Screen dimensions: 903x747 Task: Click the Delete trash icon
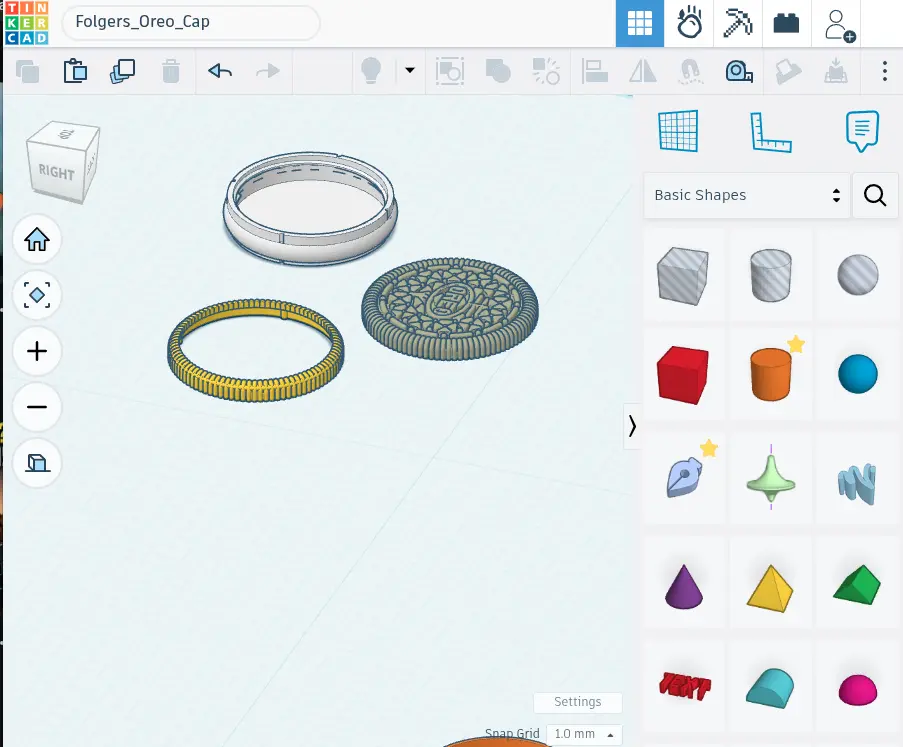pos(170,71)
